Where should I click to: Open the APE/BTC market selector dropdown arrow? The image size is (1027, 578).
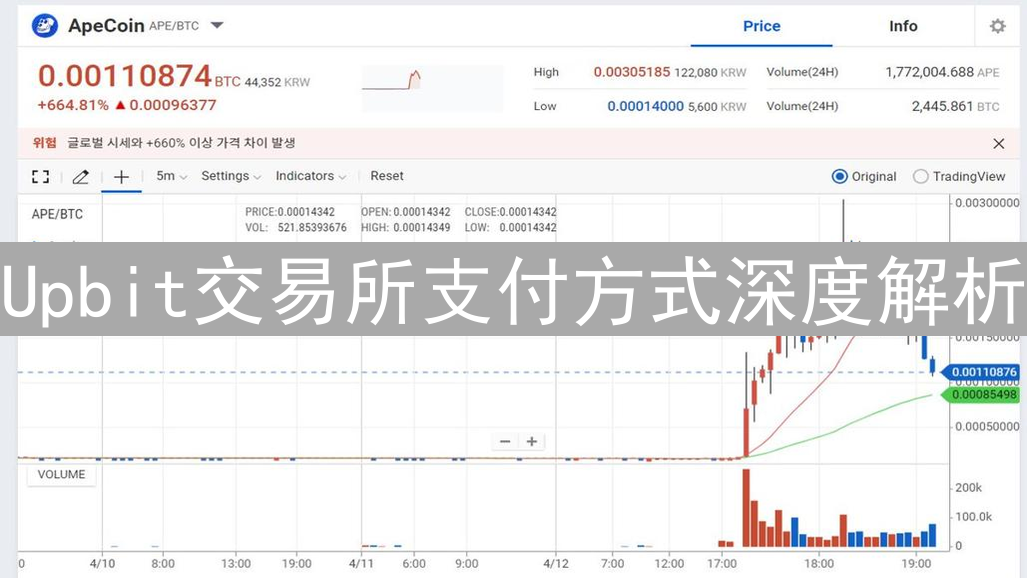(217, 26)
